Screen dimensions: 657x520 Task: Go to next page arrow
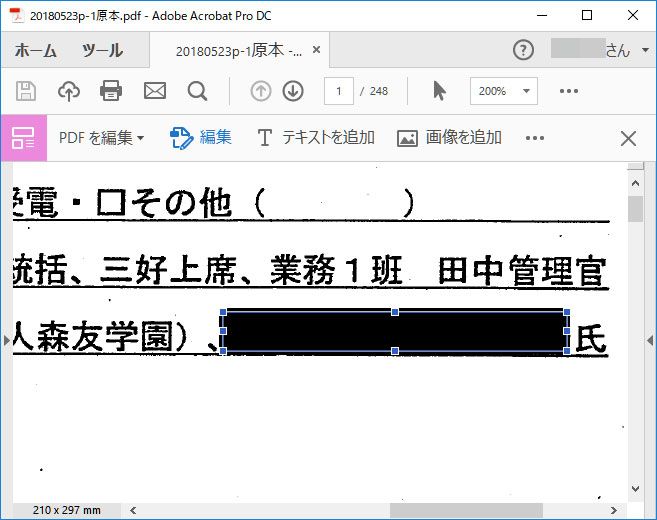click(293, 91)
